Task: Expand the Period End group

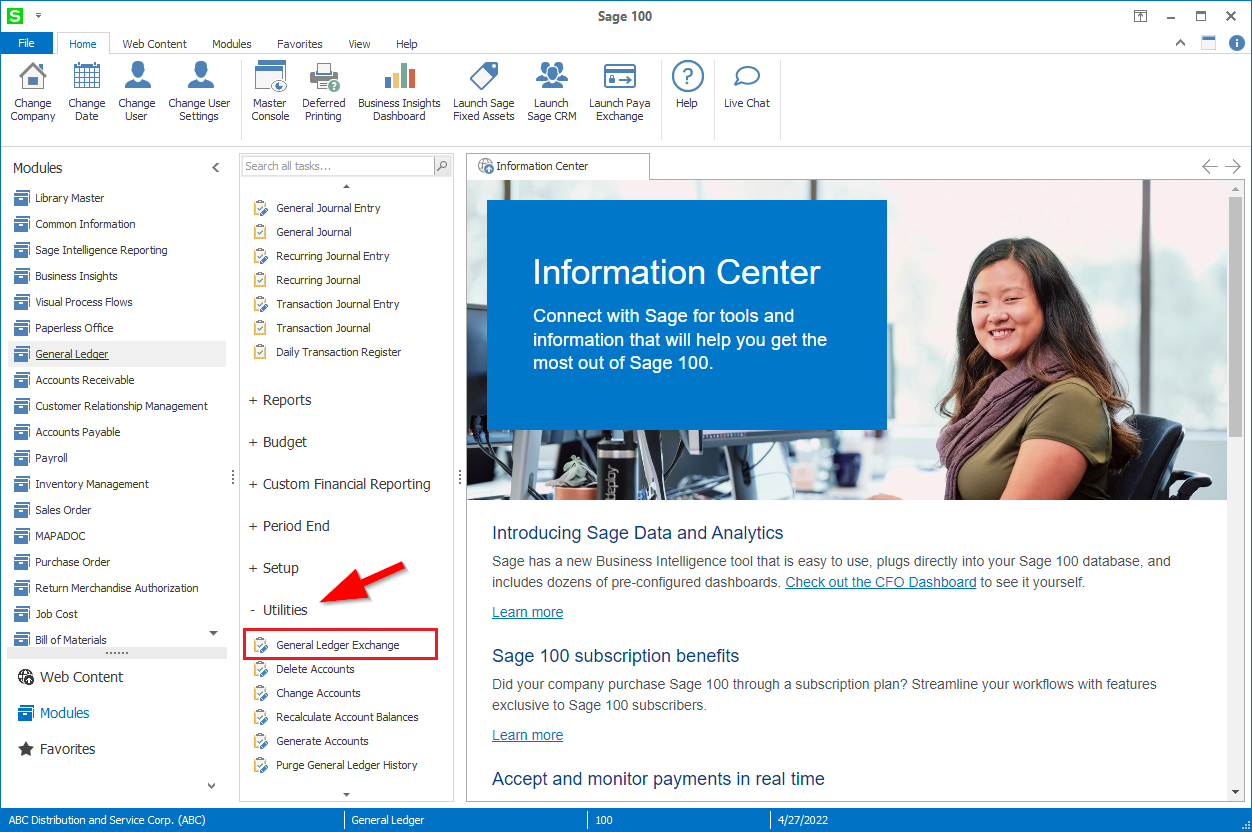Action: (289, 526)
